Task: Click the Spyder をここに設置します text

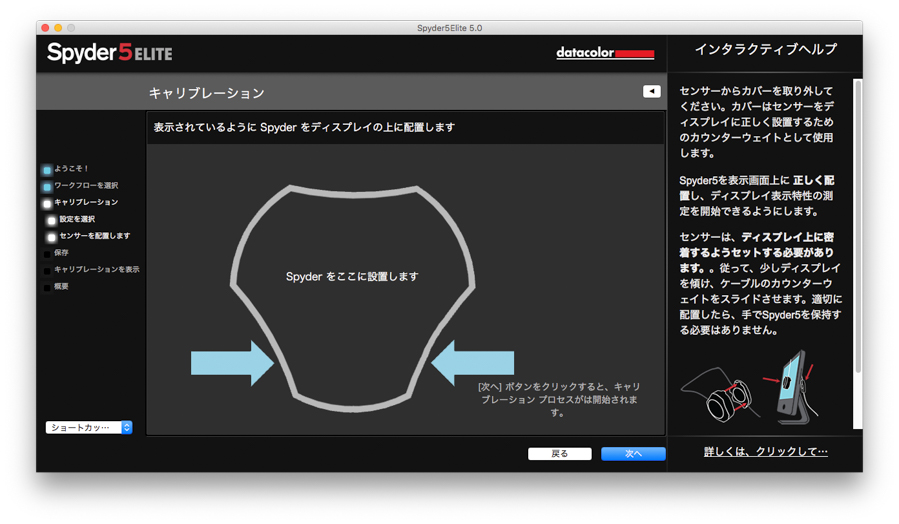Action: coord(352,276)
